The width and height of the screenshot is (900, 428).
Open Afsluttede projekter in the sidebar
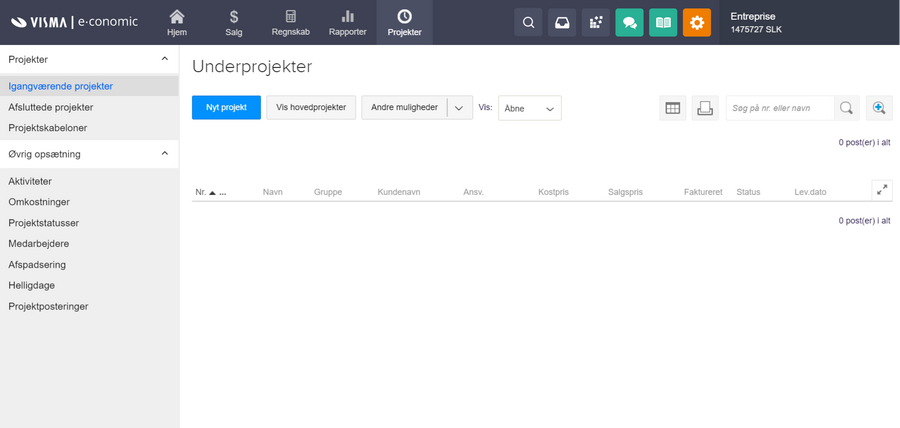coord(51,107)
